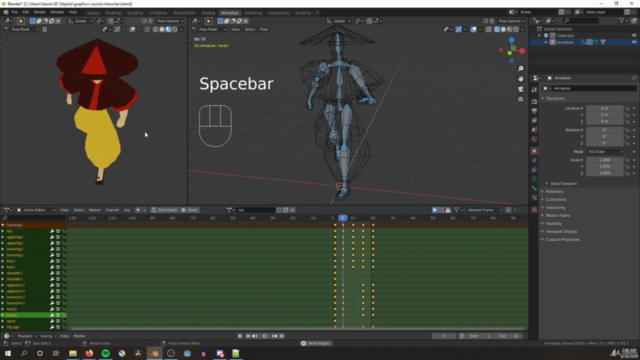Toggle the lock for Scale X
This screenshot has width=640, height=360.
pyautogui.click(x=627, y=160)
